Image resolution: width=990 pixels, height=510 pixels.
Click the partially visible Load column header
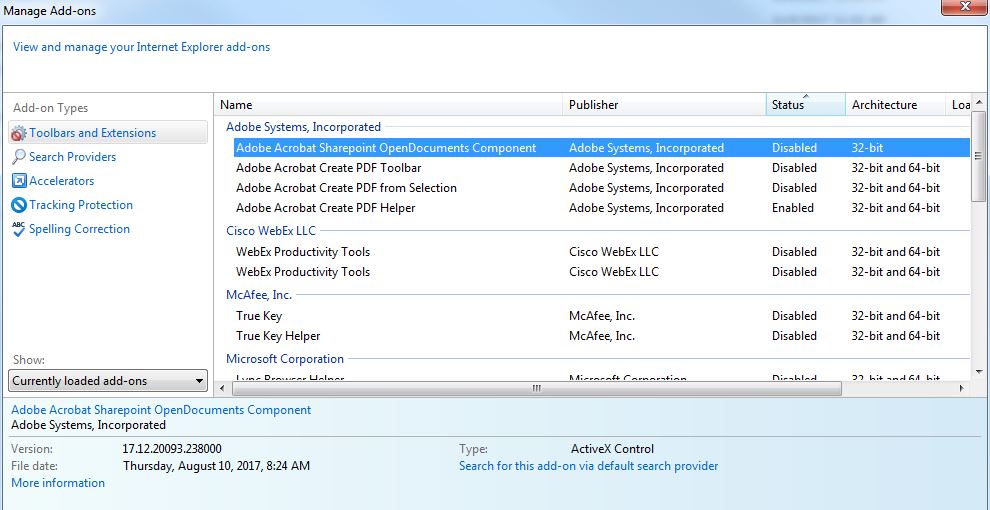click(959, 105)
